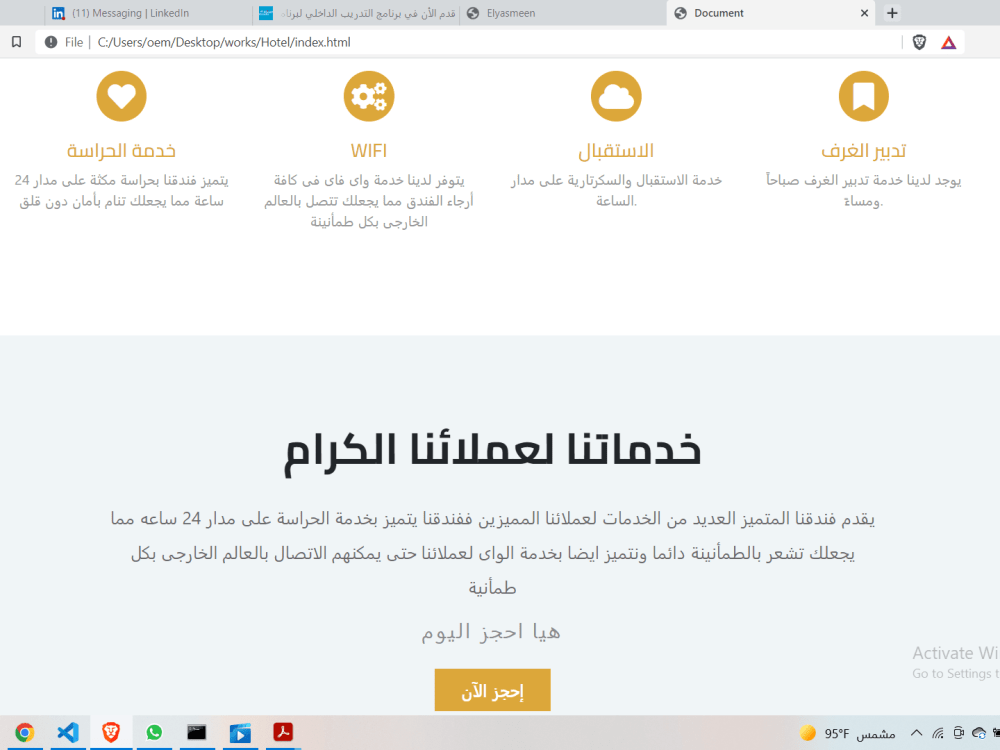Open Visual Studio Code from taskbar
The height and width of the screenshot is (750, 1000).
click(x=68, y=732)
